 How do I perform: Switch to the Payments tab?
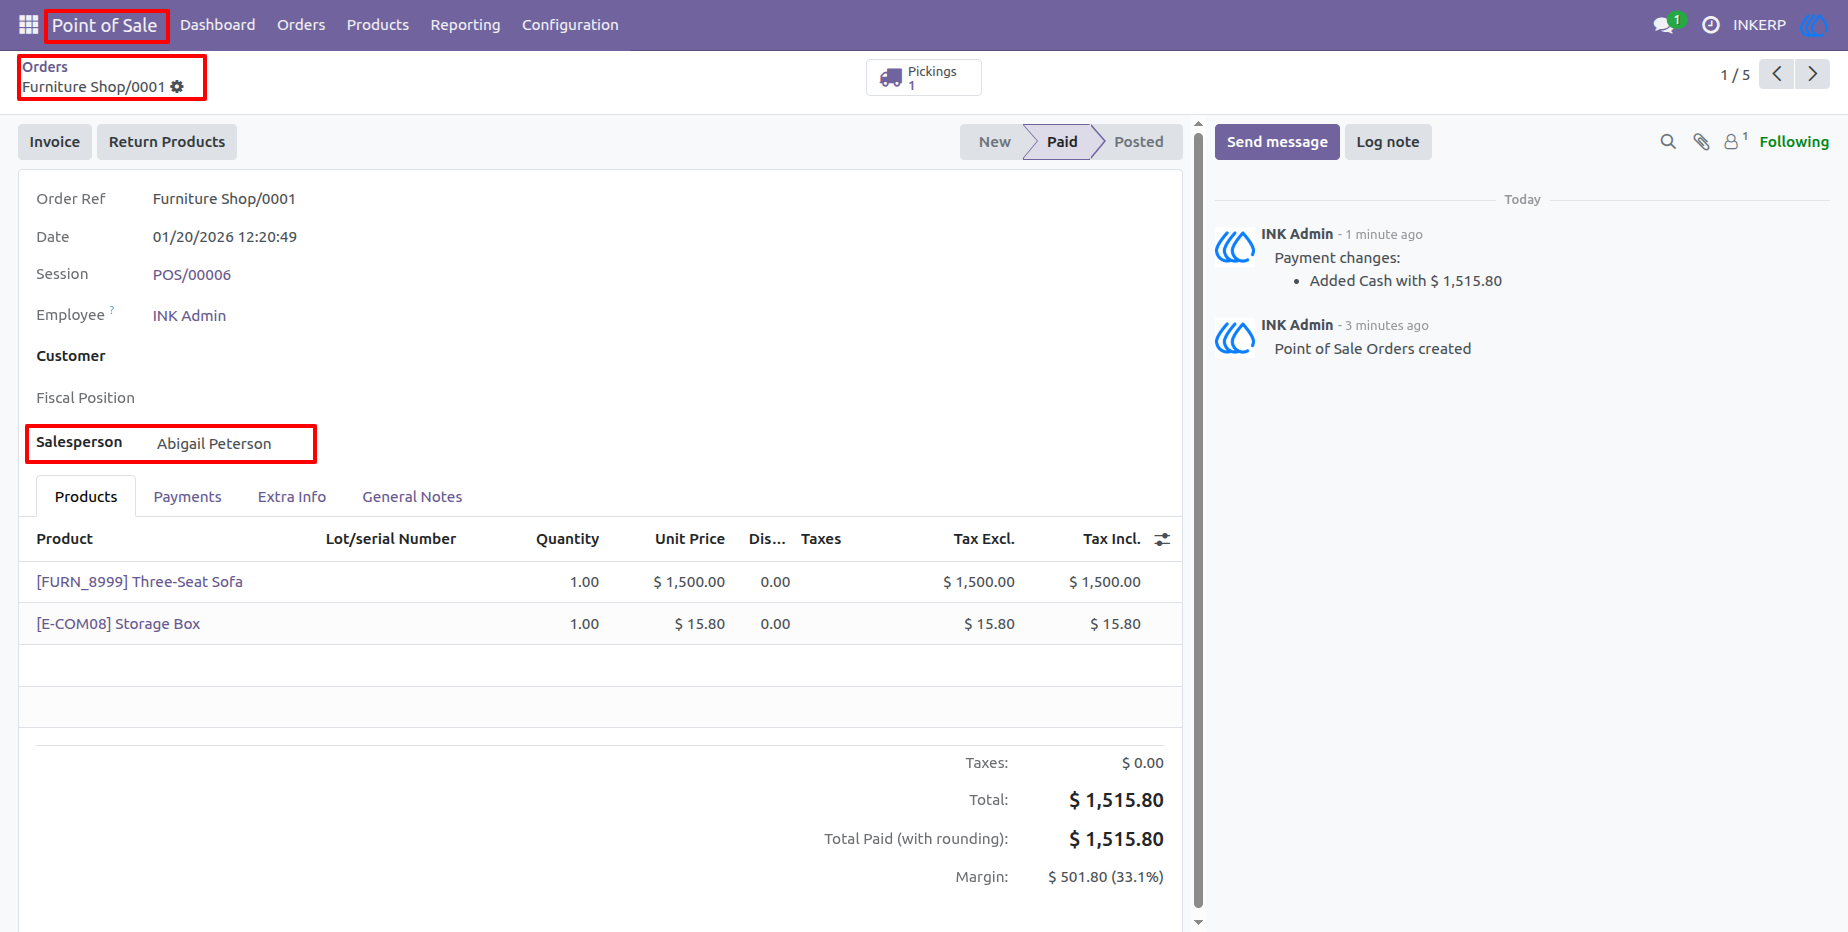(x=187, y=497)
